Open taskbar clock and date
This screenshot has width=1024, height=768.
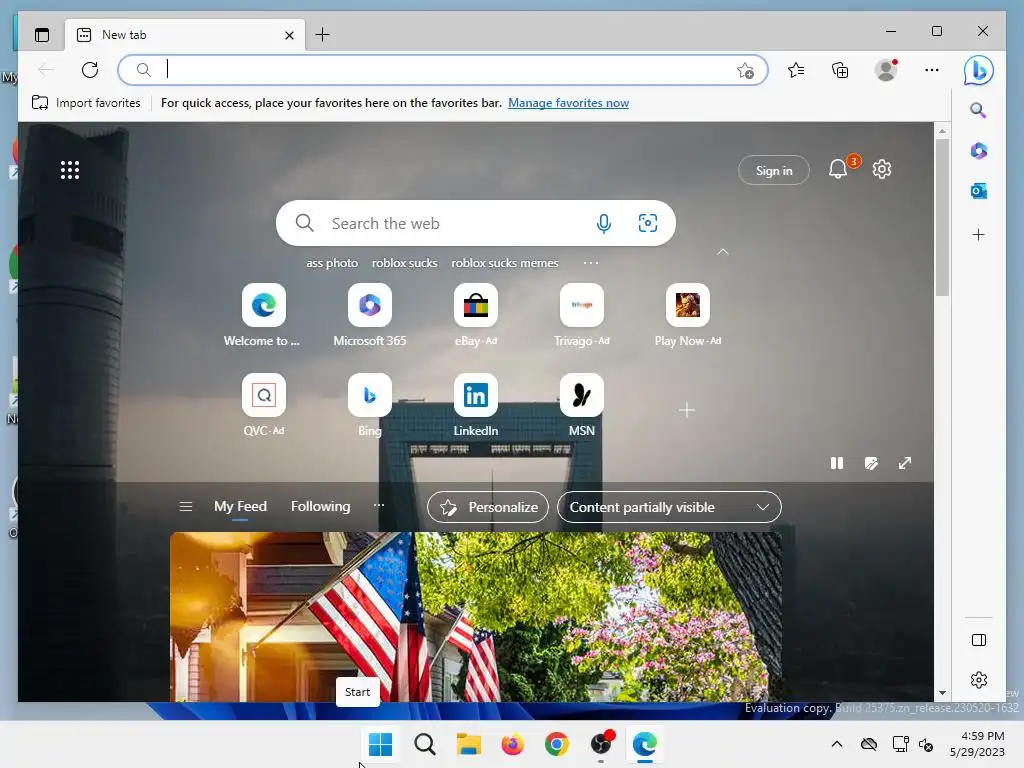[x=977, y=744]
